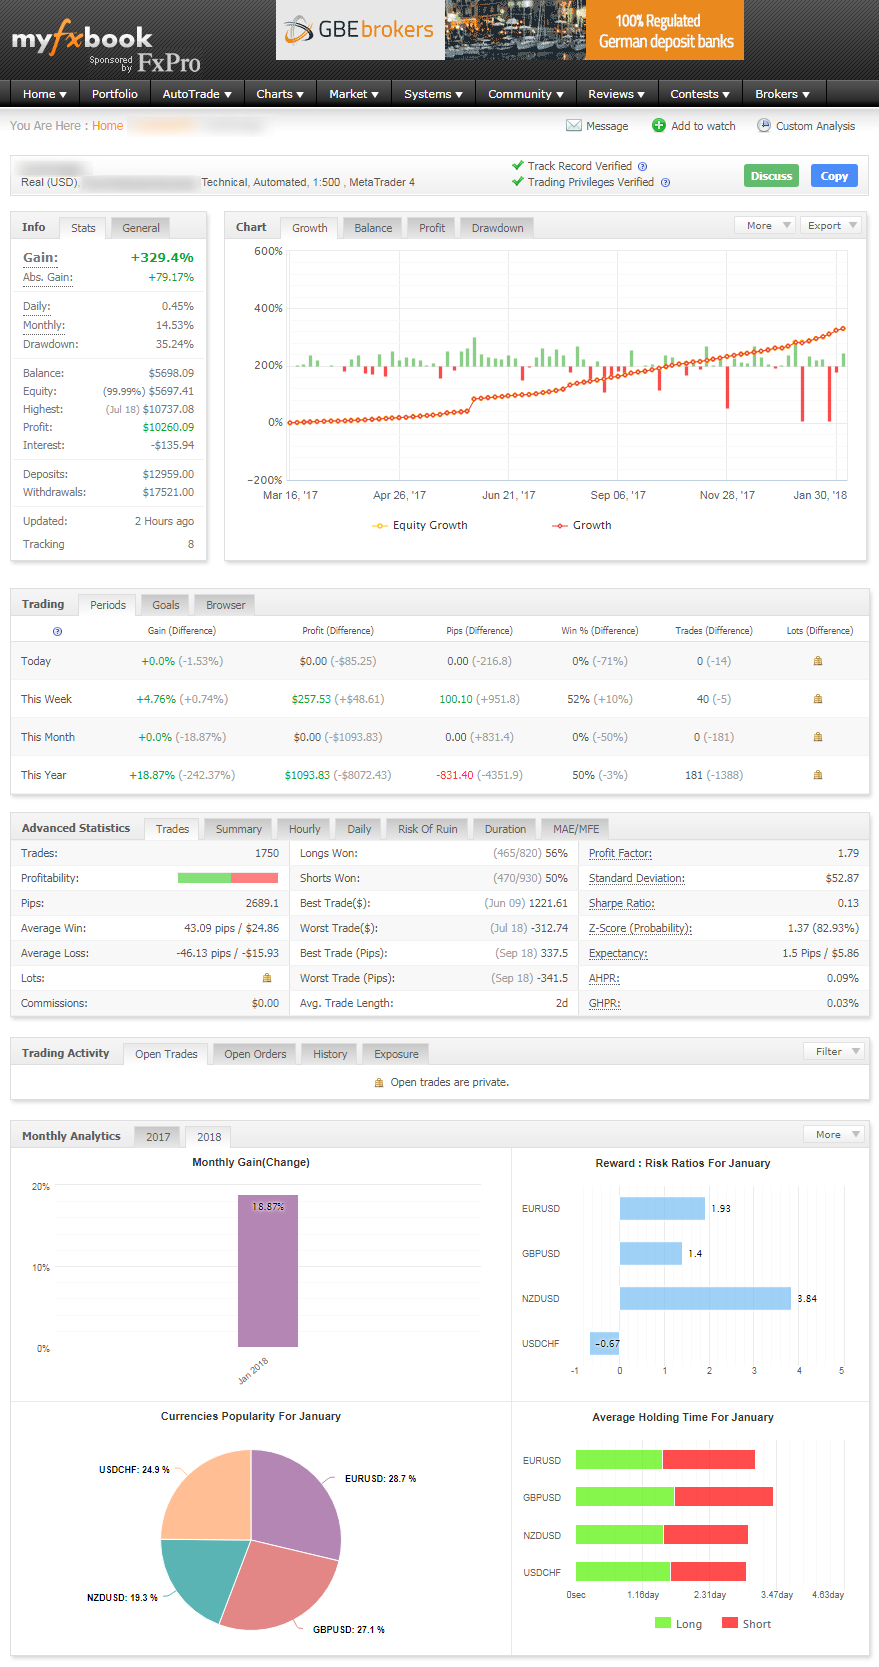Expand the Filter dropdown in Trading Activity
Image resolution: width=879 pixels, height=1667 pixels.
pos(835,1051)
